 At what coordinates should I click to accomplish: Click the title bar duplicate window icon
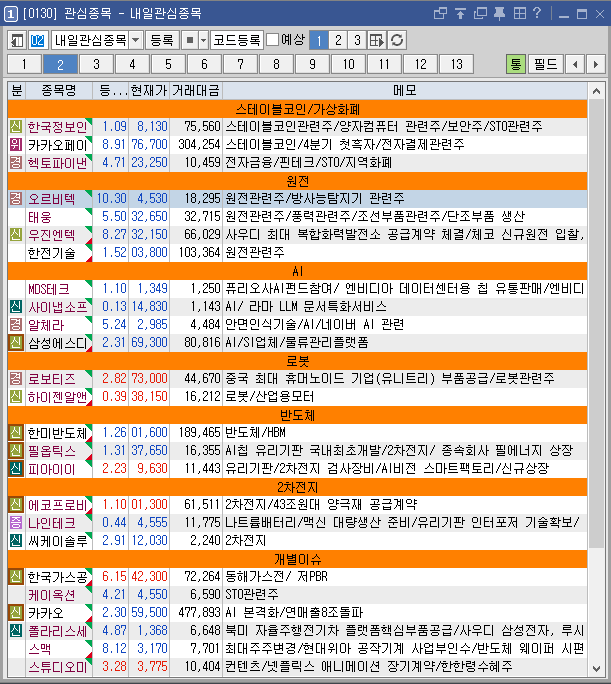point(480,14)
